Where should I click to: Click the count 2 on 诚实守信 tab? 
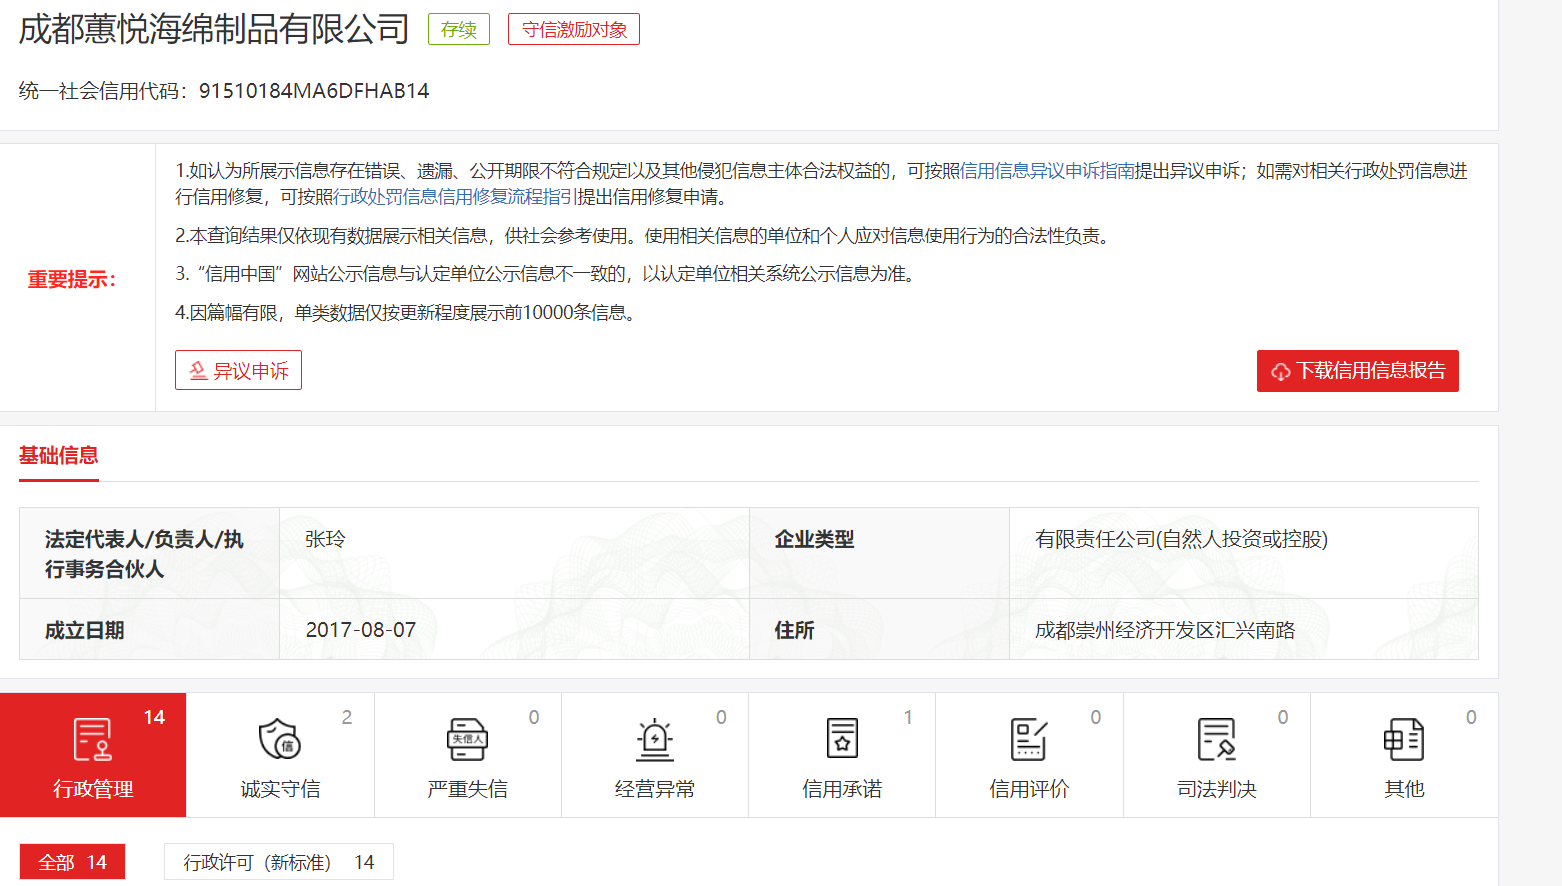(x=347, y=717)
